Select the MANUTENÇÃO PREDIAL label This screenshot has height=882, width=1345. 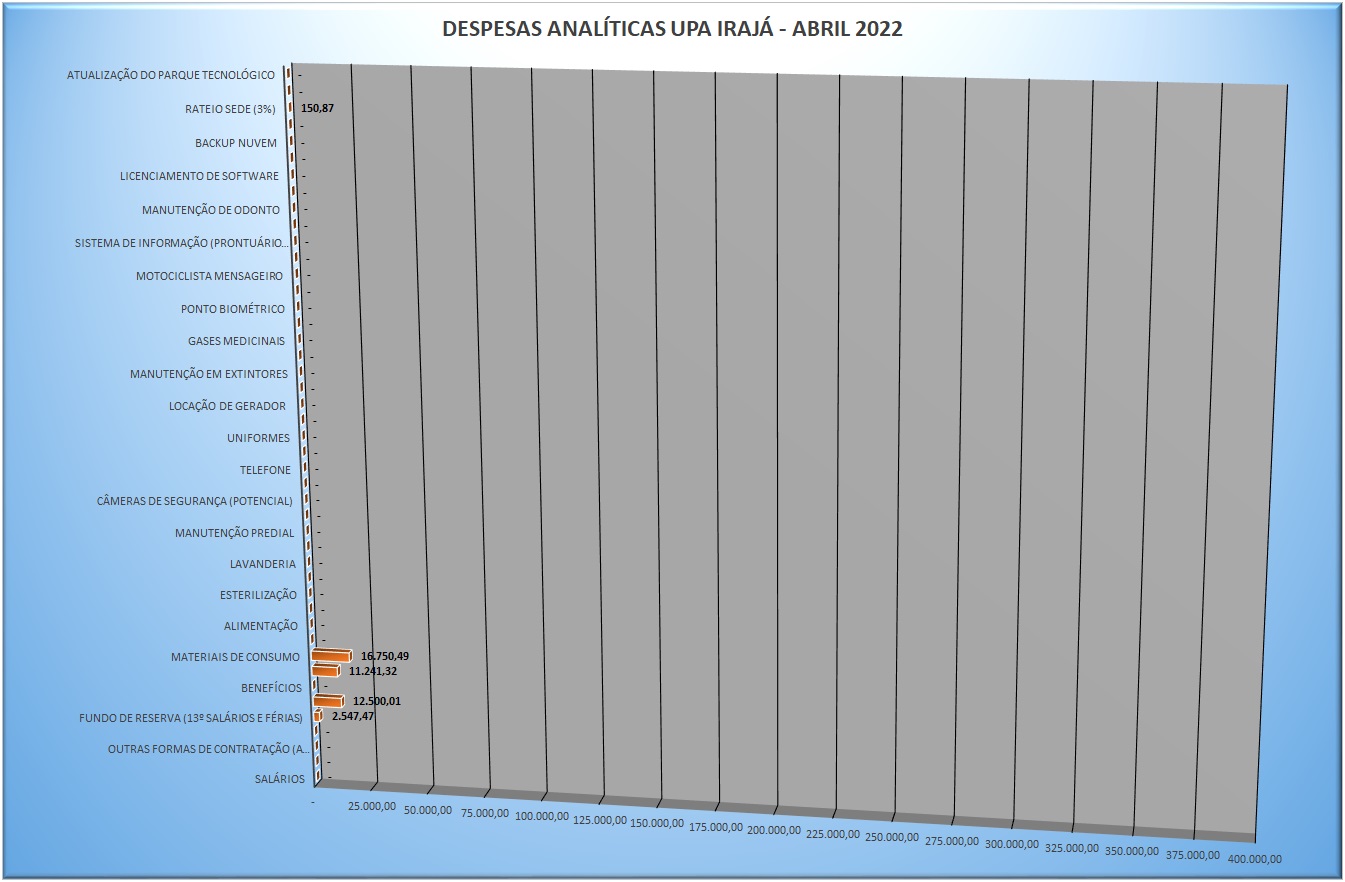pos(235,533)
